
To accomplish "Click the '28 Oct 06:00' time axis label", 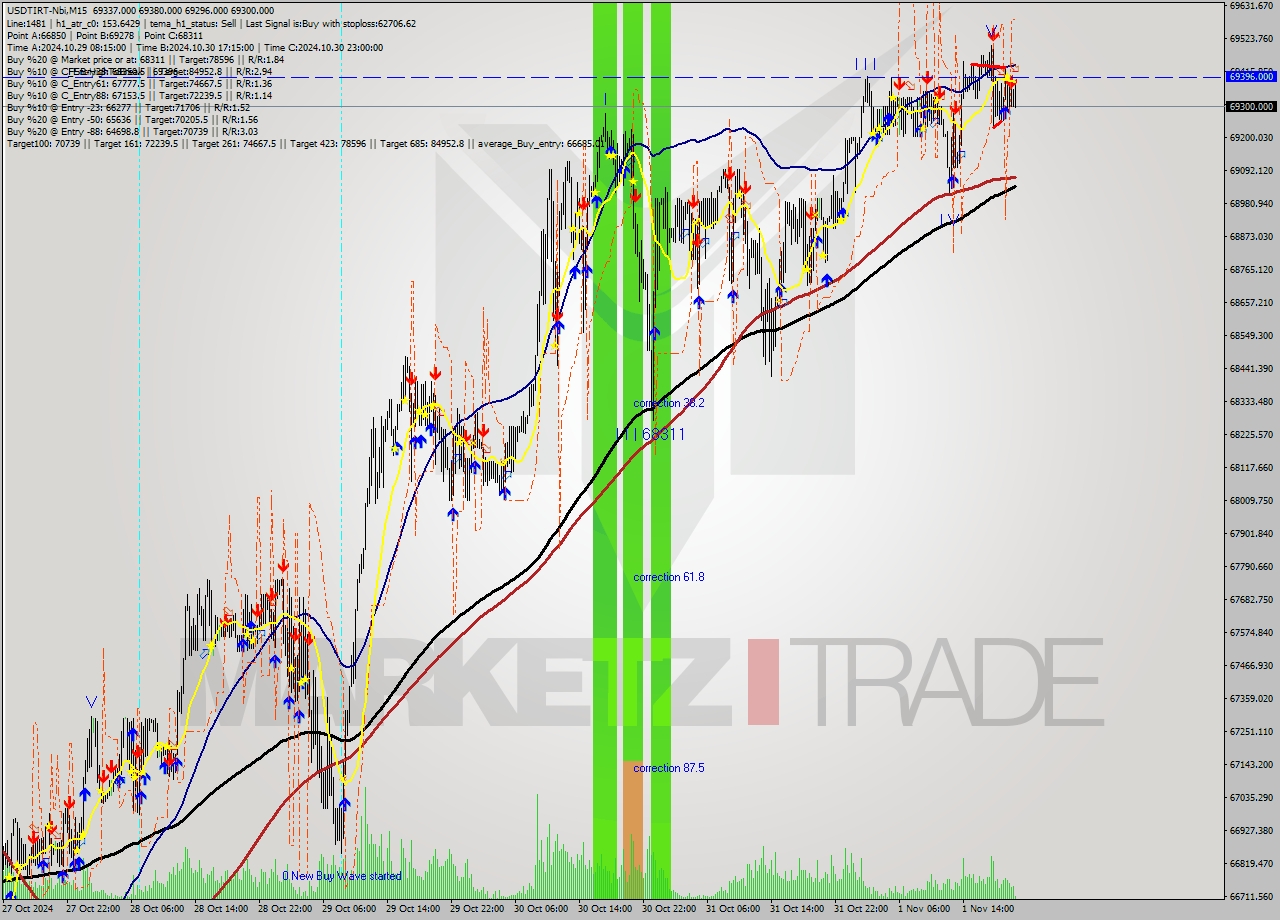I will (157, 909).
